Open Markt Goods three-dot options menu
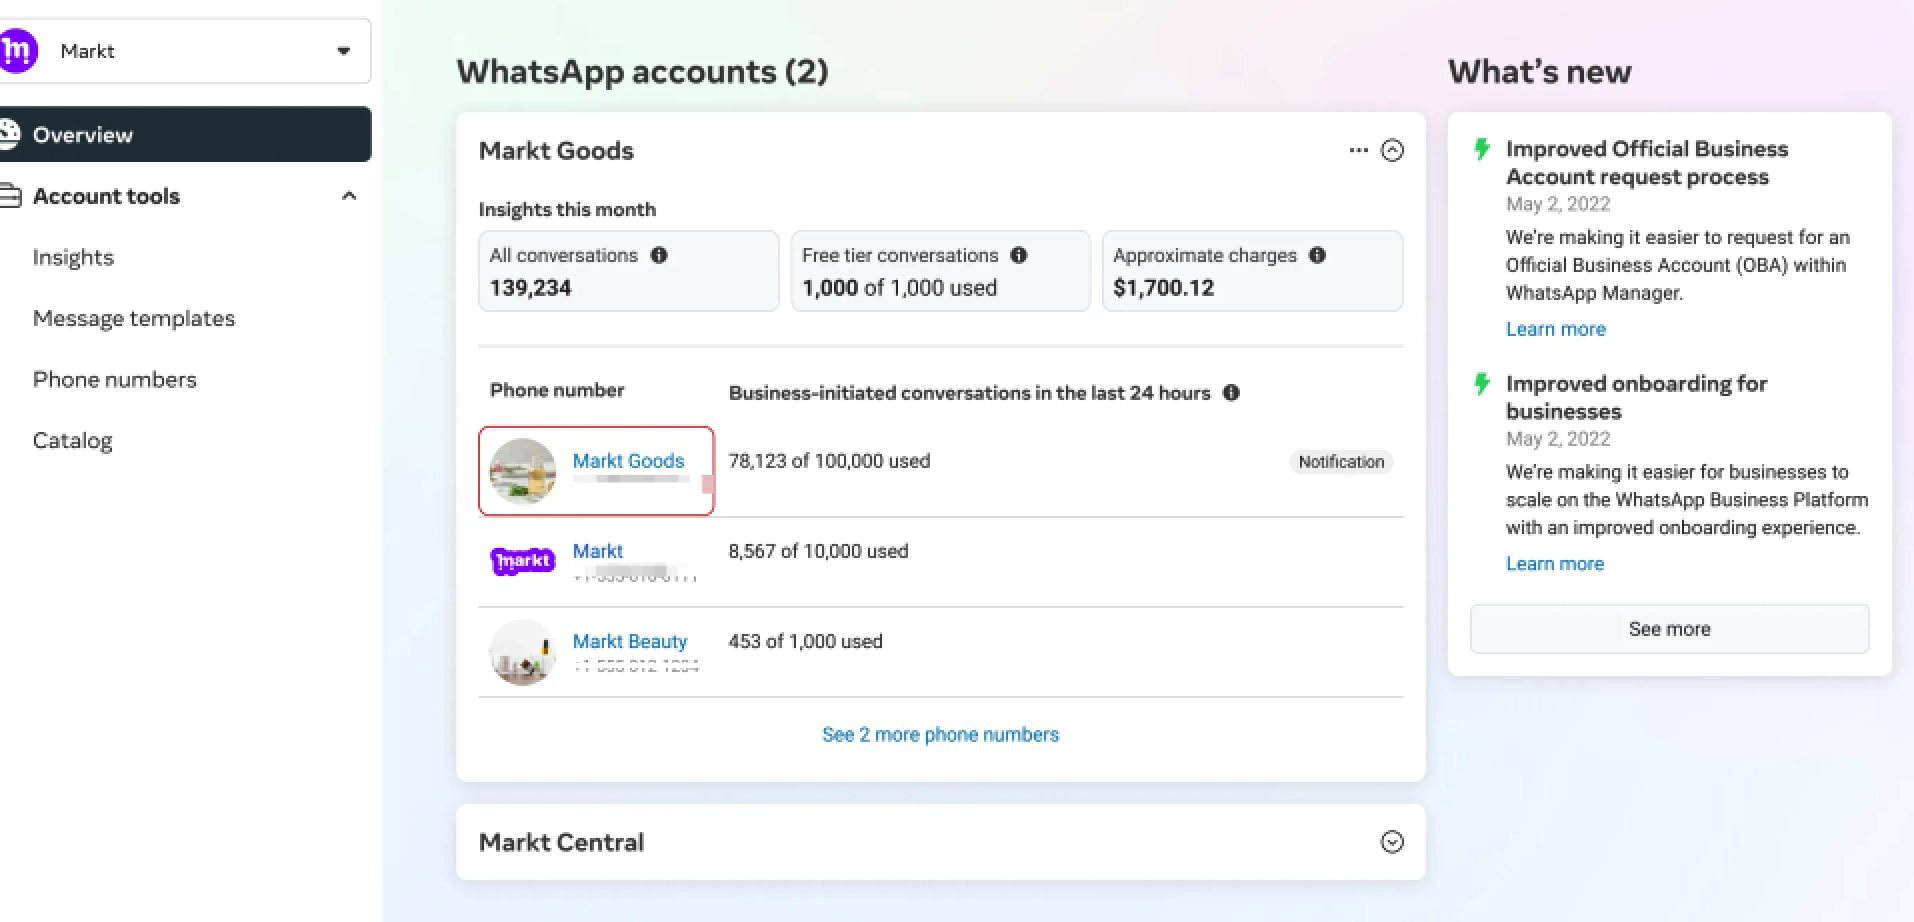The image size is (1914, 922). (x=1358, y=150)
